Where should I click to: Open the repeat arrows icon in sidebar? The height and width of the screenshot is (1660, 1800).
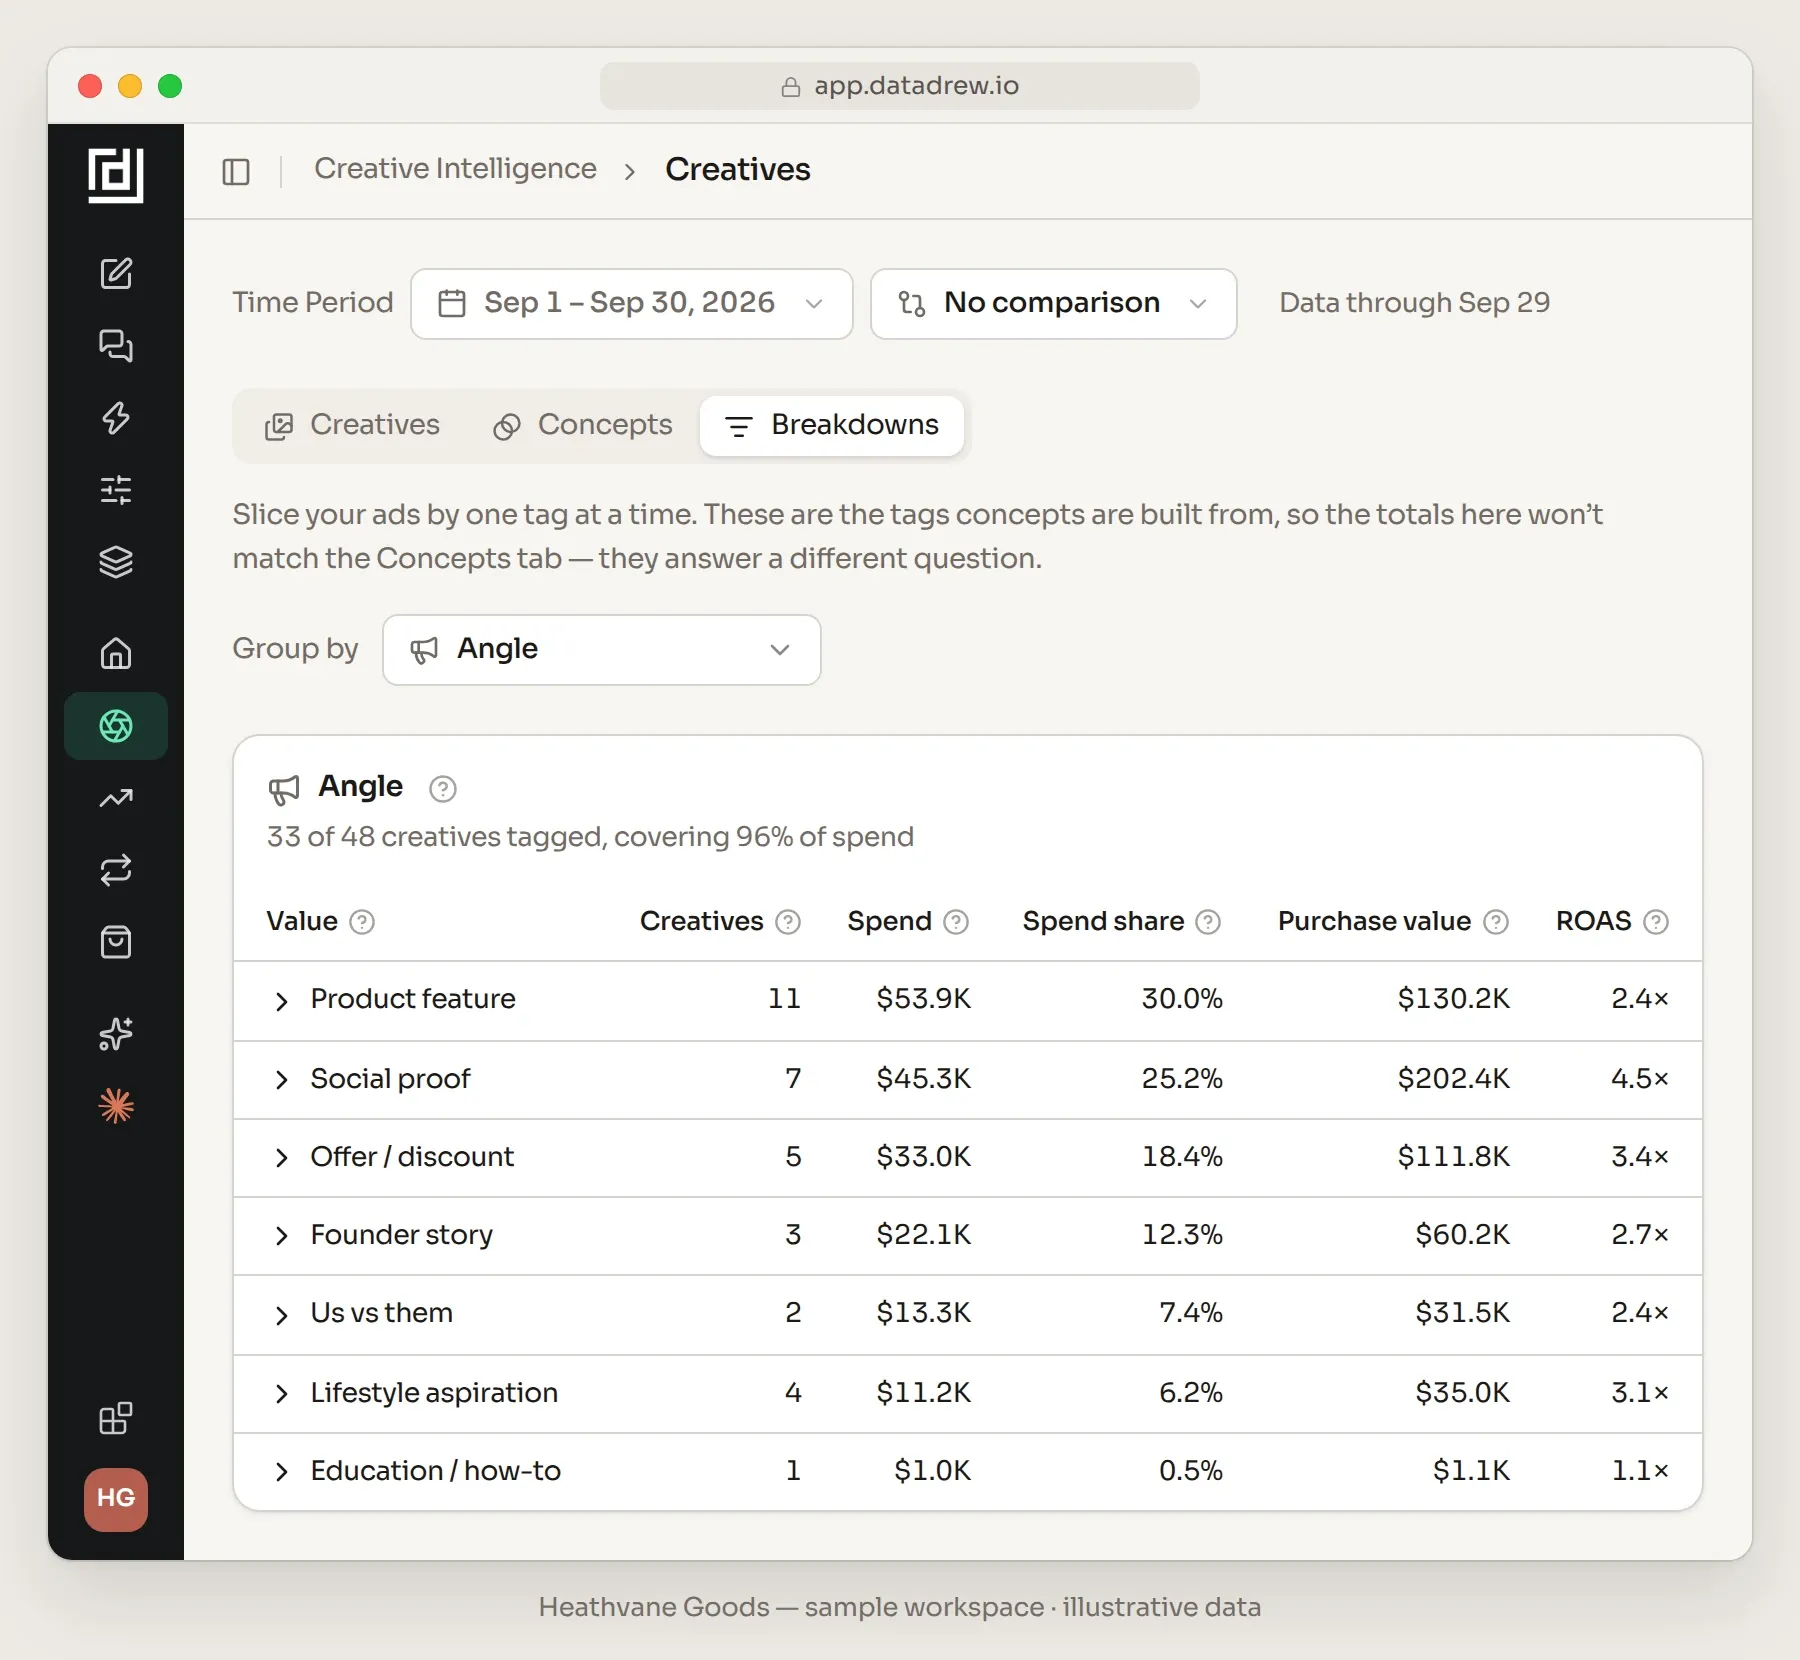pyautogui.click(x=116, y=870)
